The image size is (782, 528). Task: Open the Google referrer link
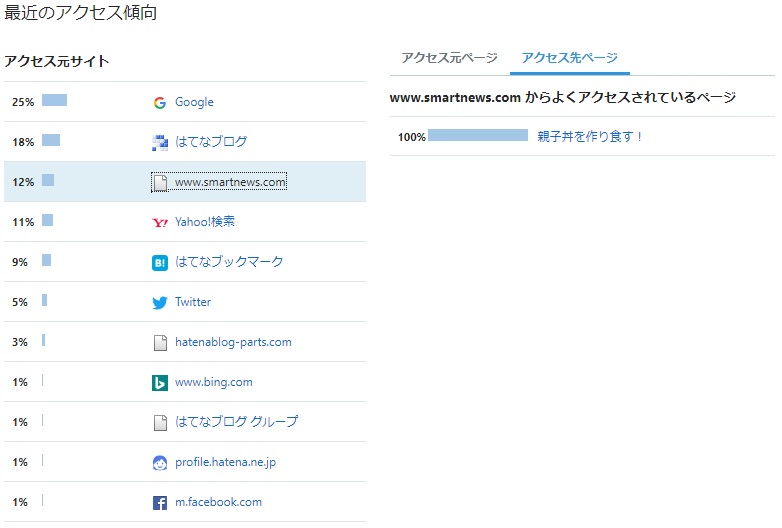[x=194, y=102]
